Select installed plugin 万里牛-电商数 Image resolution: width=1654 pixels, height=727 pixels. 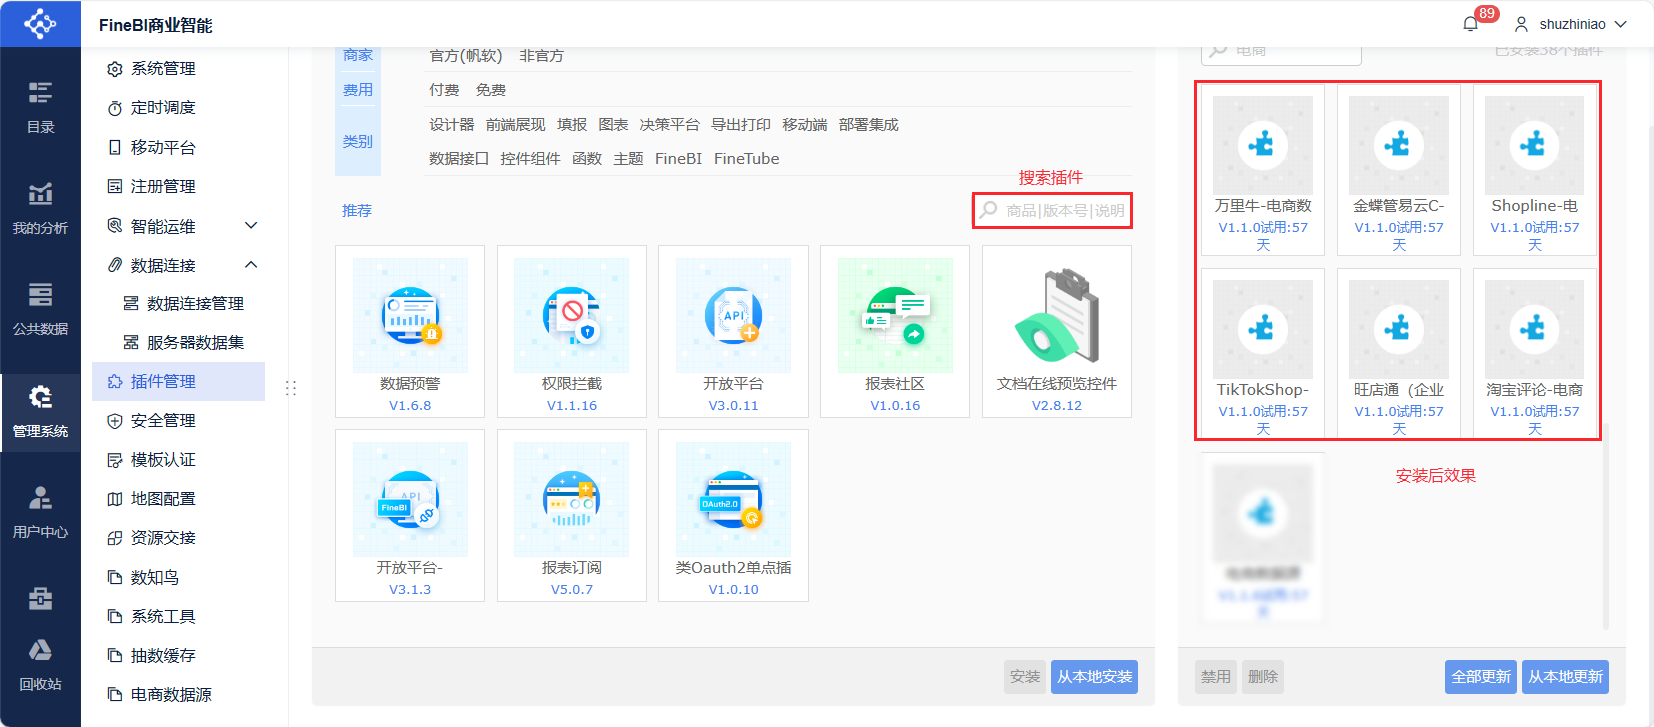[1263, 170]
